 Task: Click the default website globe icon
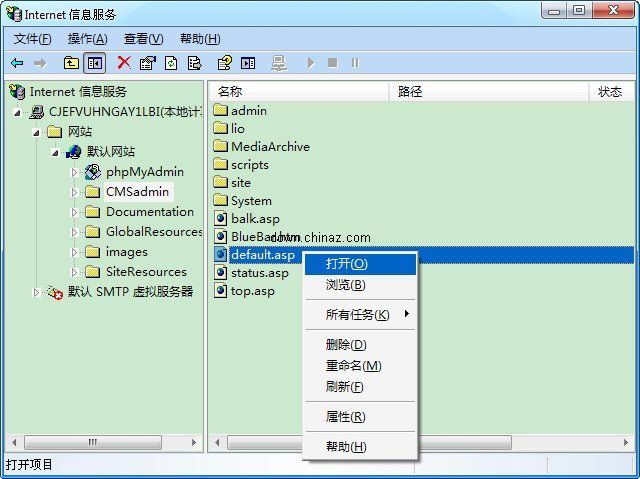[73, 152]
